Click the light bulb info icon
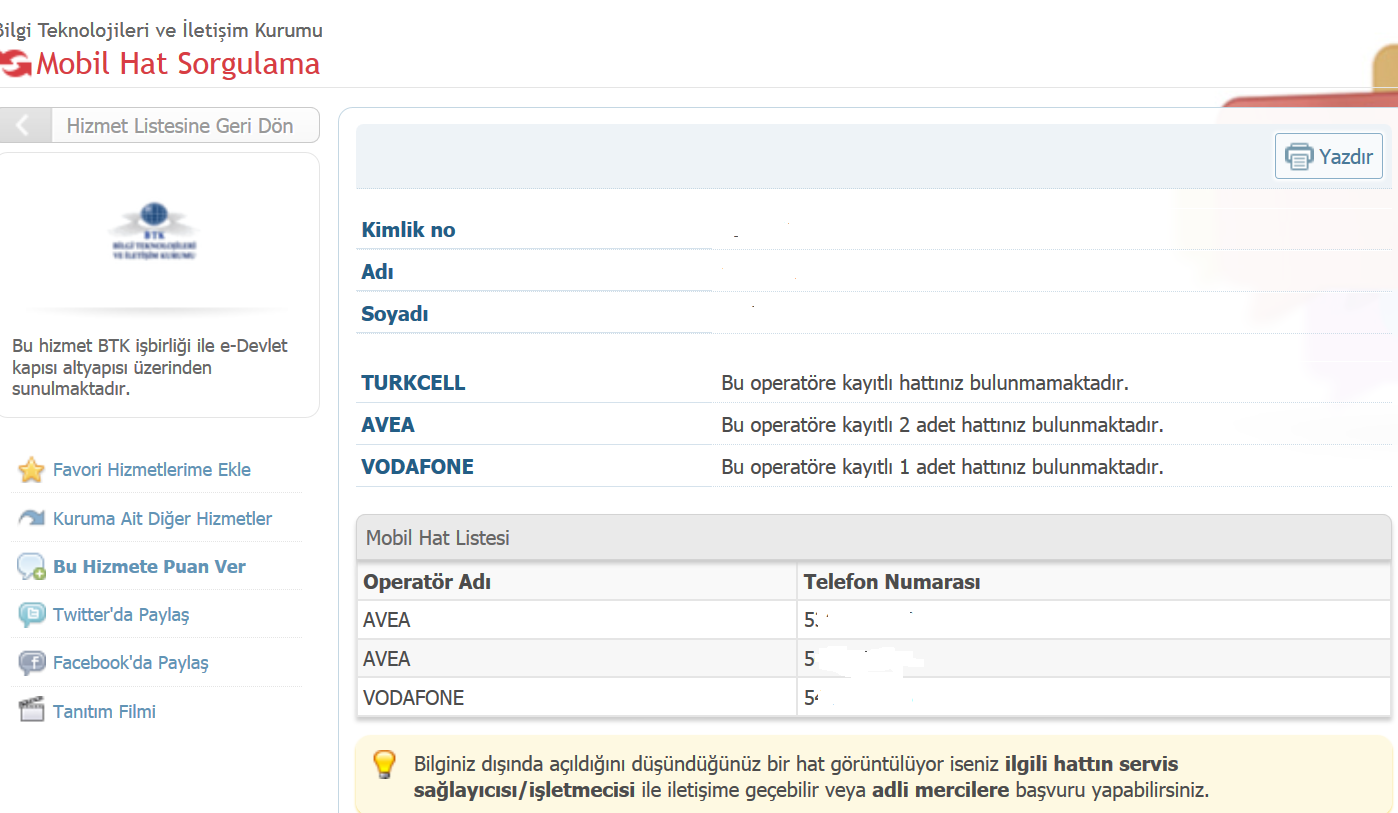 tap(385, 765)
